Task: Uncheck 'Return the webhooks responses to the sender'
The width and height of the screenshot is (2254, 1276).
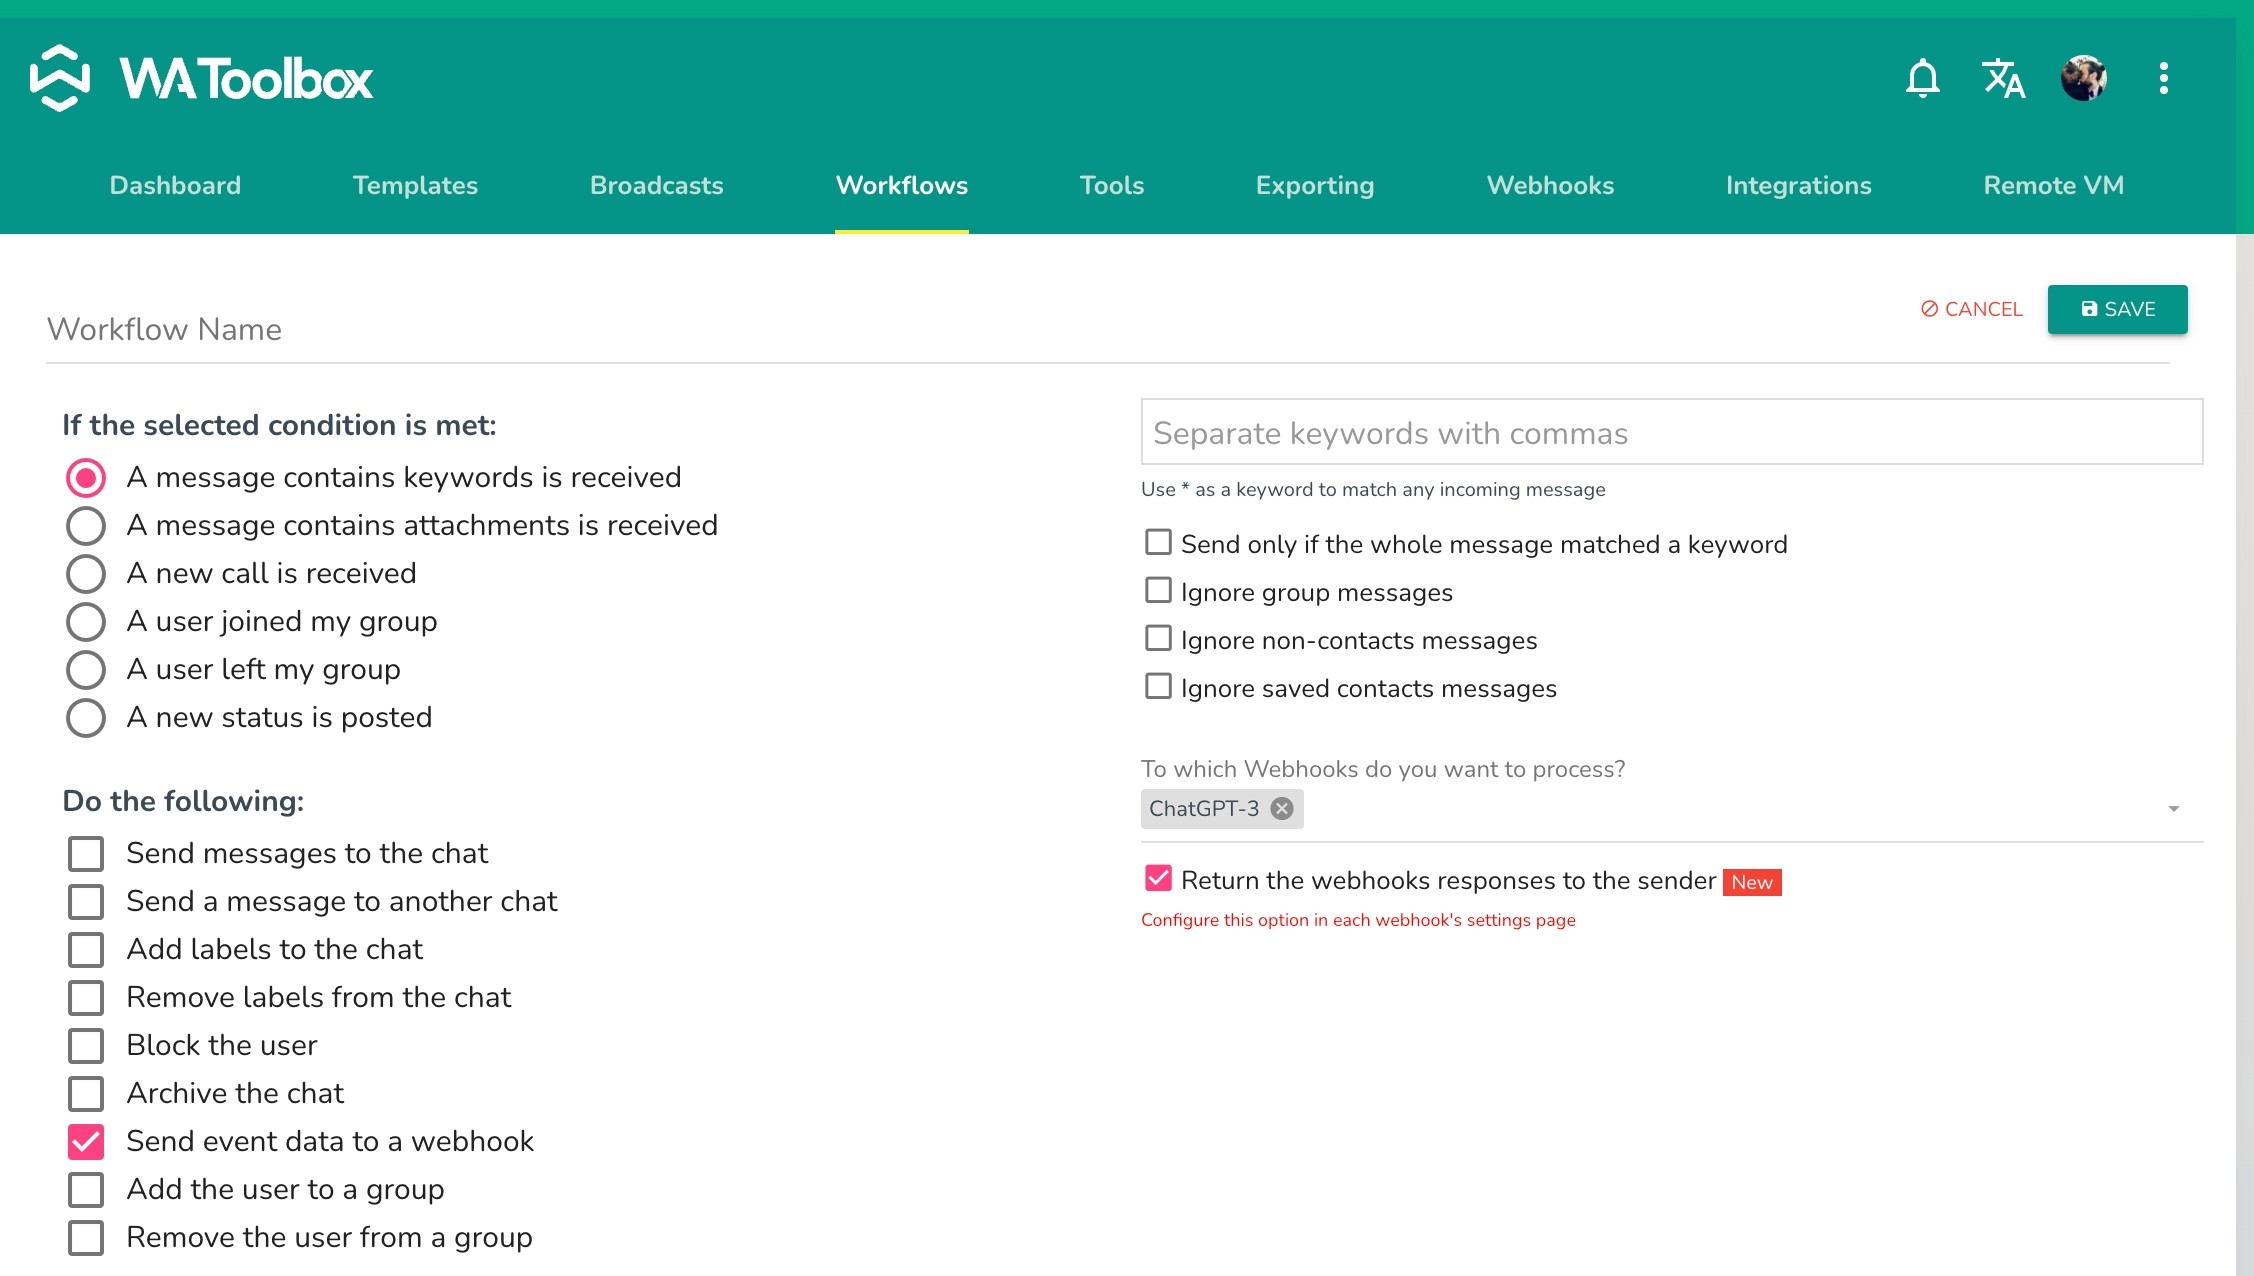Action: [1158, 878]
